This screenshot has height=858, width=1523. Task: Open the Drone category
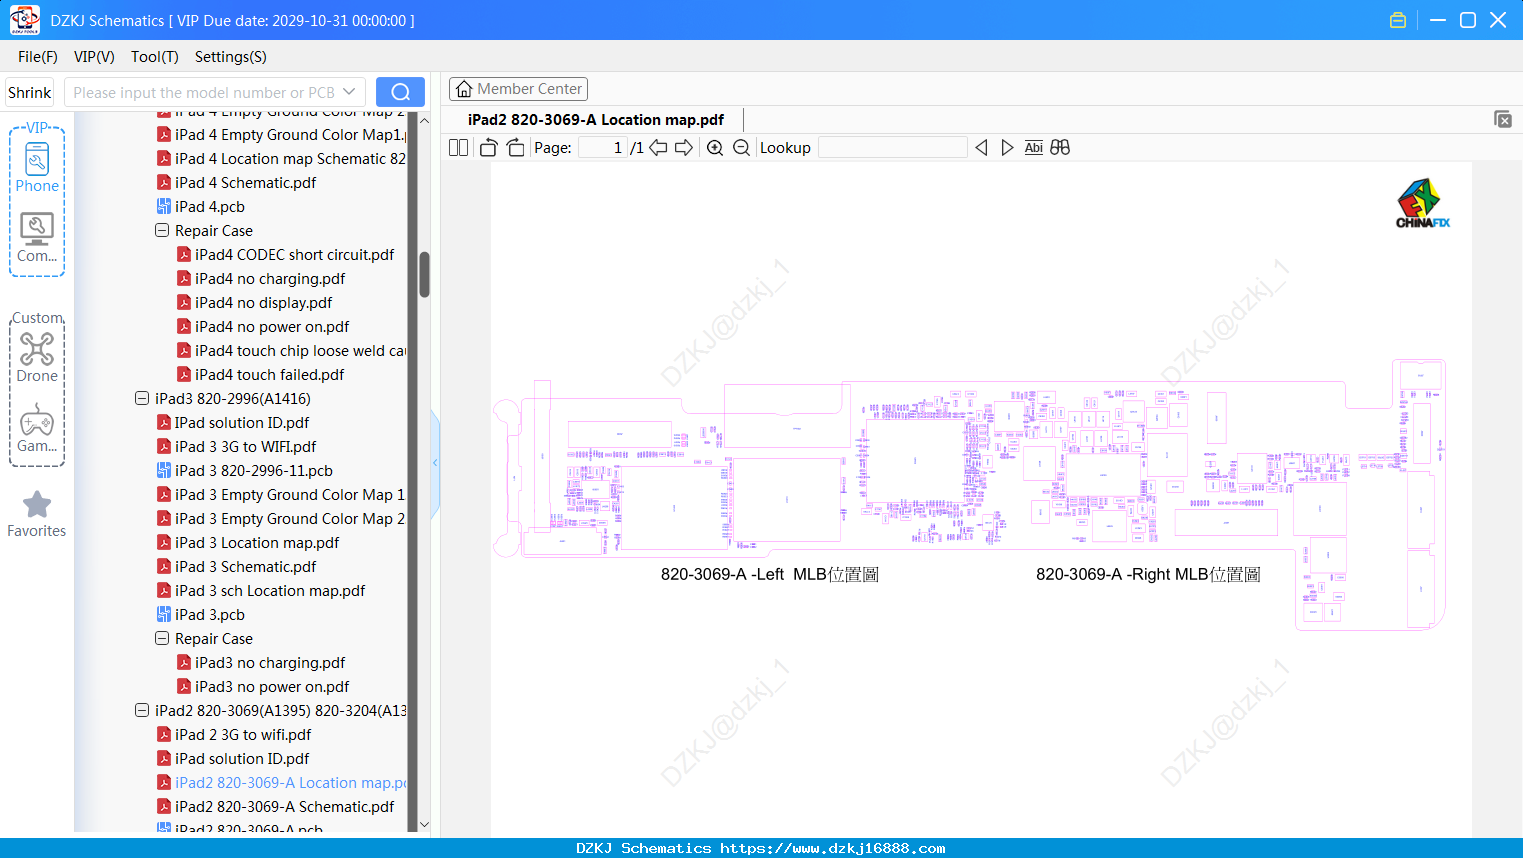pos(37,357)
